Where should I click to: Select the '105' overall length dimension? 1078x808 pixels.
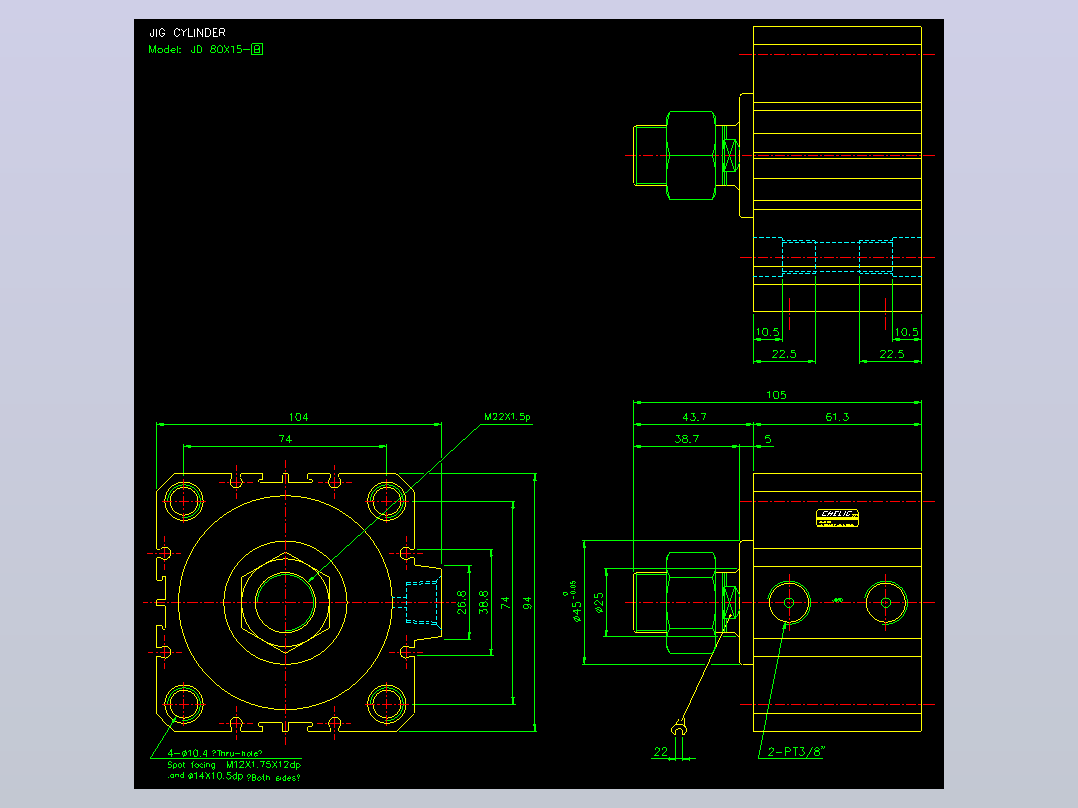[776, 395]
